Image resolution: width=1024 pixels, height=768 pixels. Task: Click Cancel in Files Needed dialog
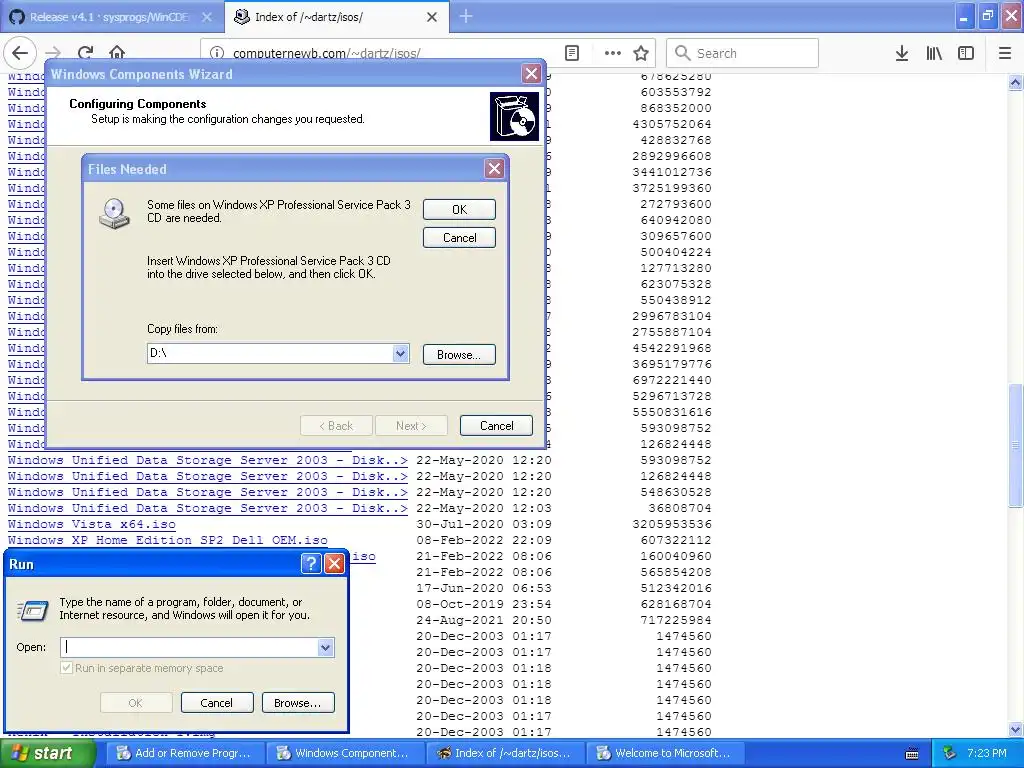click(459, 238)
